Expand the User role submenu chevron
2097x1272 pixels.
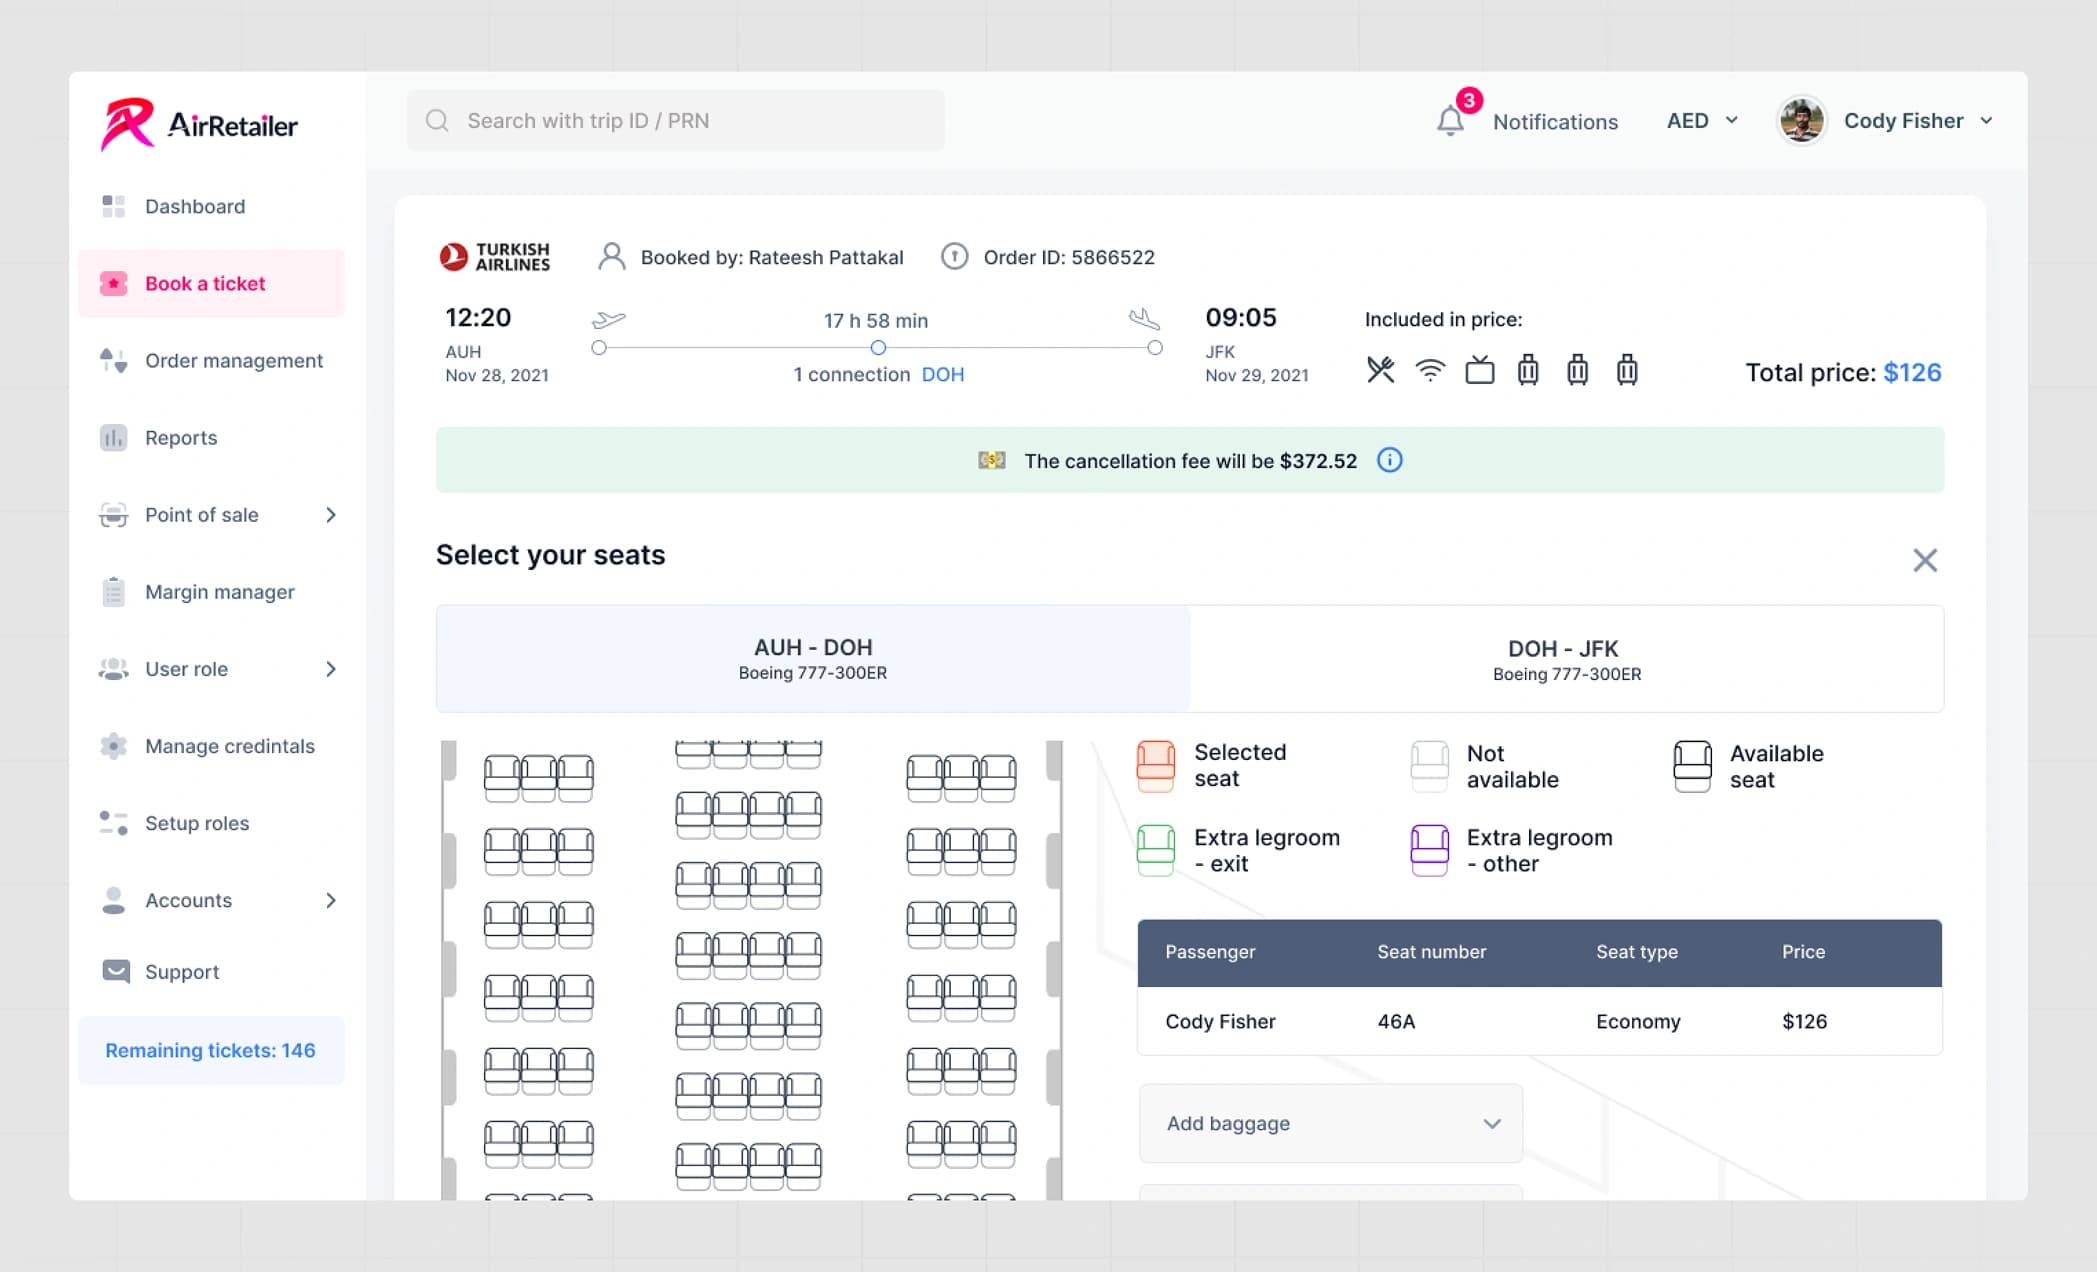pos(331,669)
